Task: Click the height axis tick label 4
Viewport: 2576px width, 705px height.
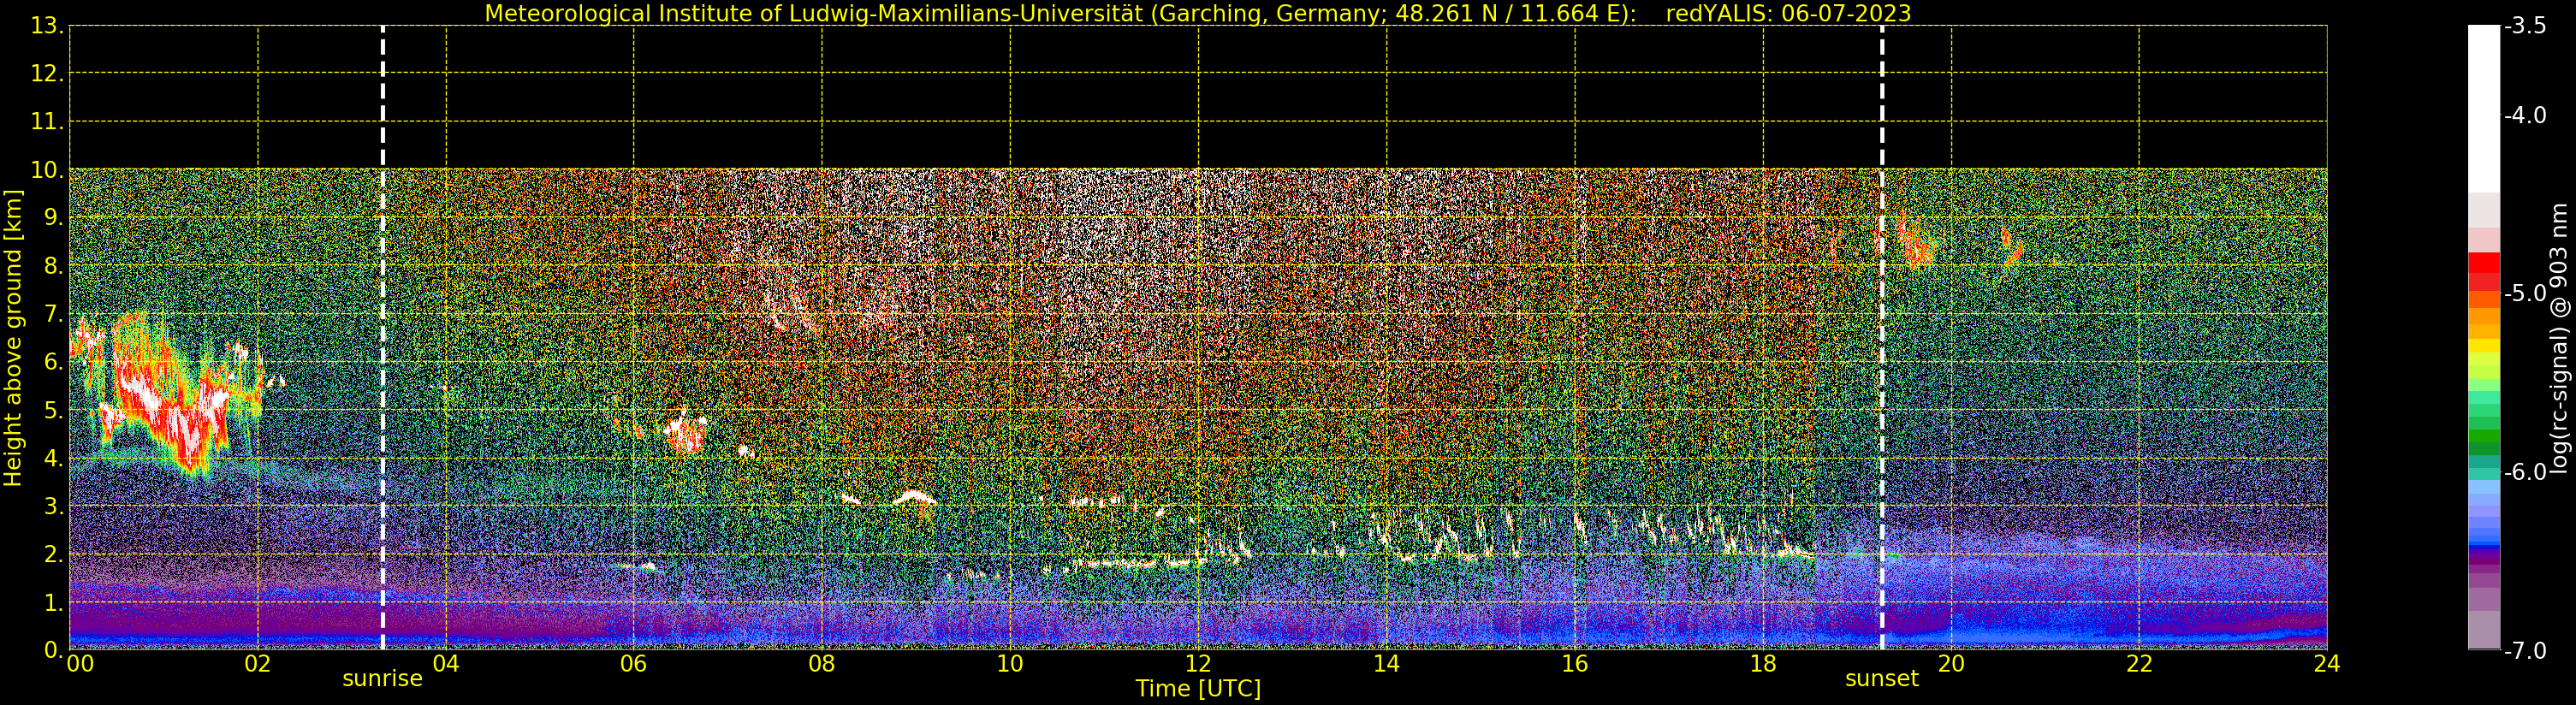Action: [53, 458]
